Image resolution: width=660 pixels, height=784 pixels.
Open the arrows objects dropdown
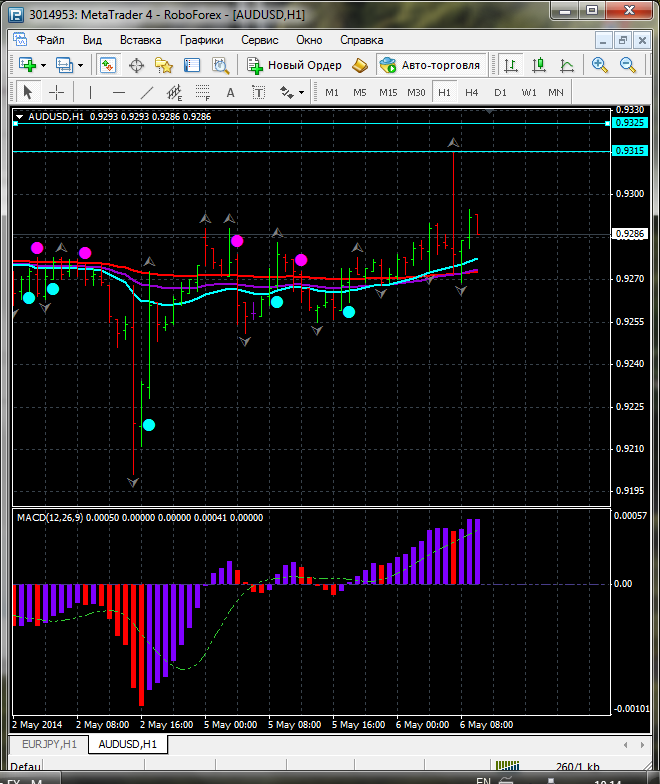(x=293, y=92)
